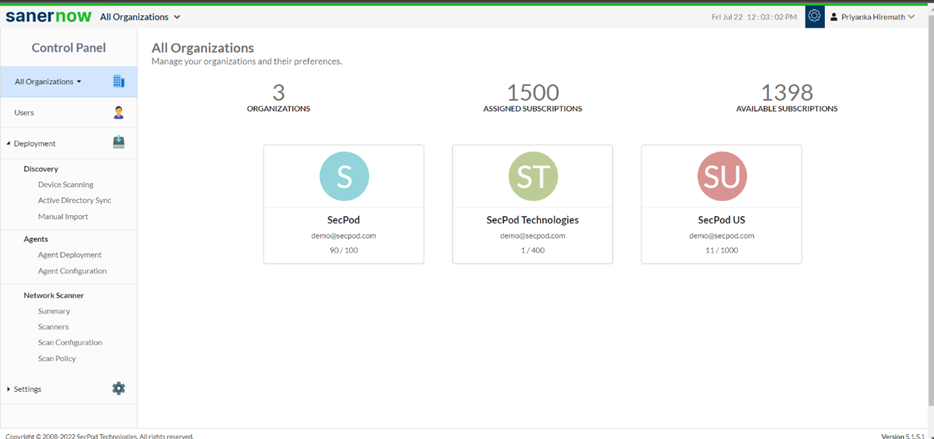934x439 pixels.
Task: Open Active Directory Sync
Action: point(74,201)
